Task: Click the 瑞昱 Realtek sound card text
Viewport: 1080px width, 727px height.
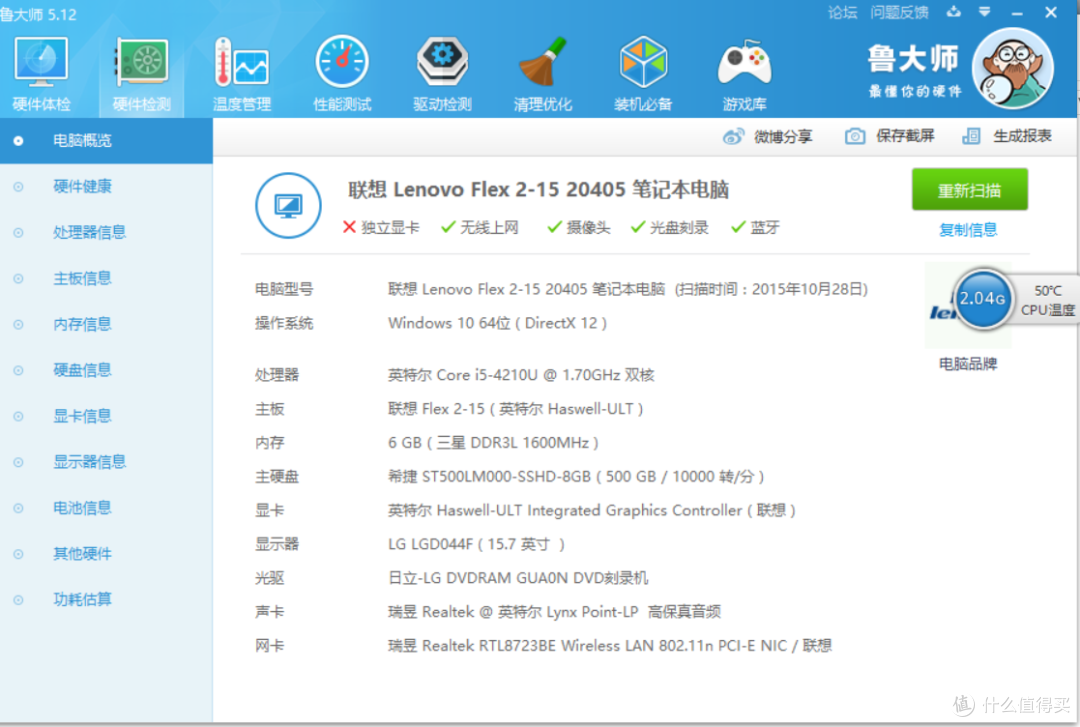Action: 554,612
